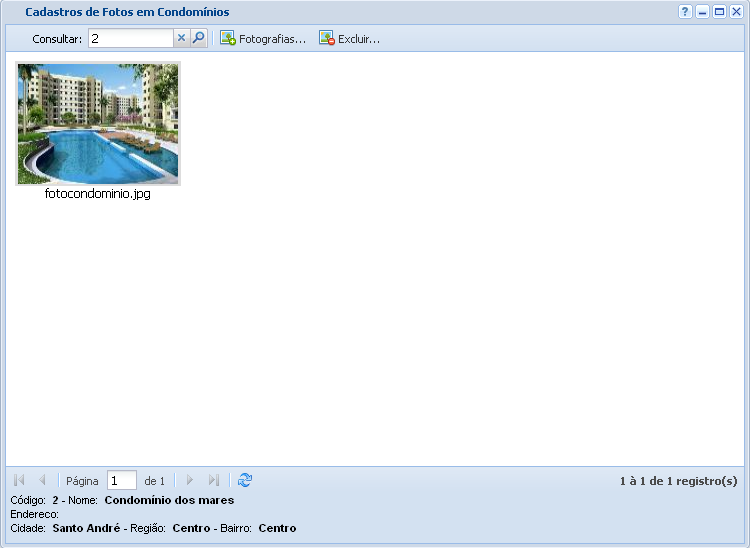The height and width of the screenshot is (548, 750).
Task: Select the condominium pool photo thumbnail
Action: pyautogui.click(x=98, y=124)
